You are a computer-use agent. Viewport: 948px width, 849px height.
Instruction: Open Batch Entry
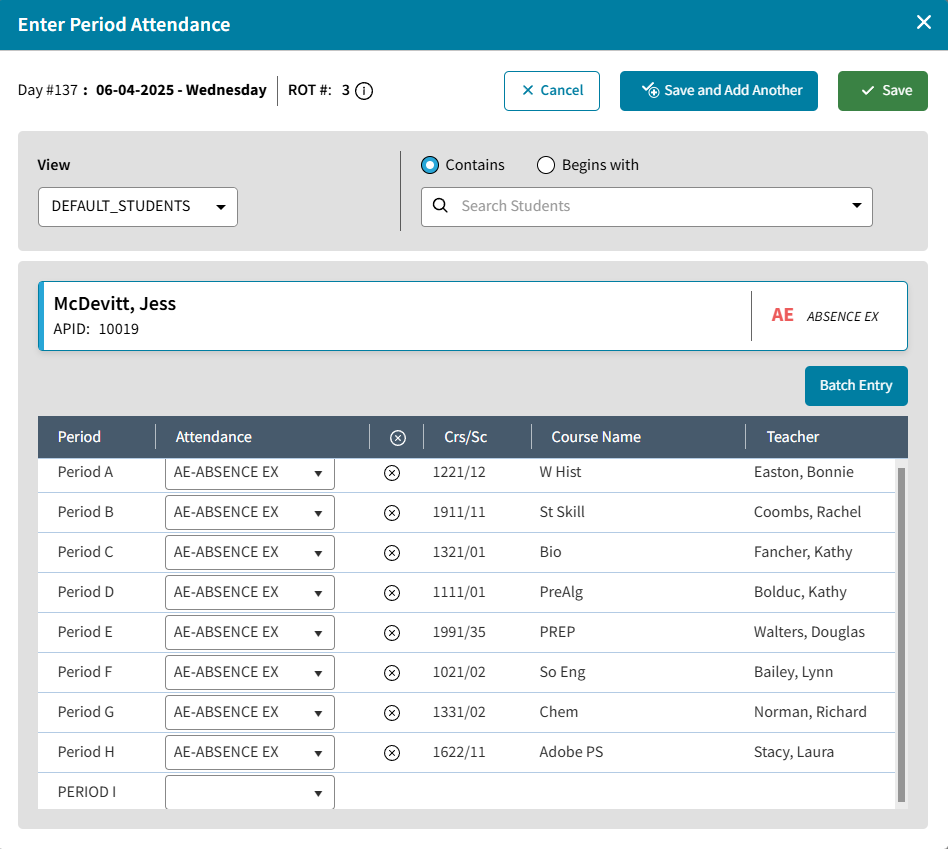click(856, 386)
